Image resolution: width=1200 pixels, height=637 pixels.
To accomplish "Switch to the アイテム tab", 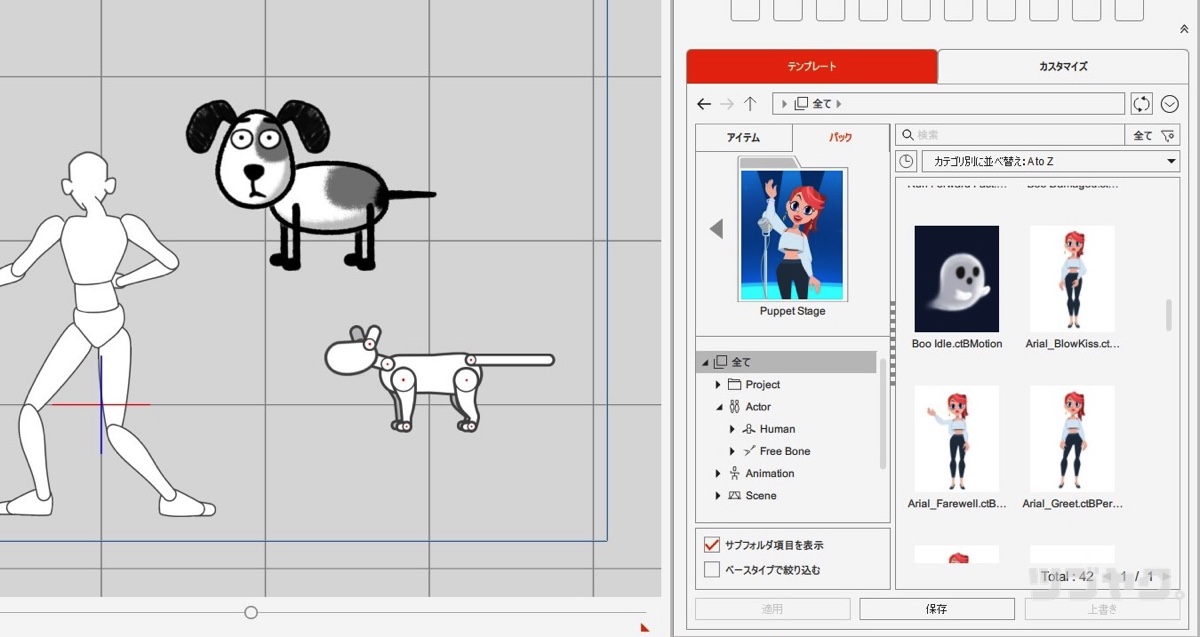I will pos(743,138).
